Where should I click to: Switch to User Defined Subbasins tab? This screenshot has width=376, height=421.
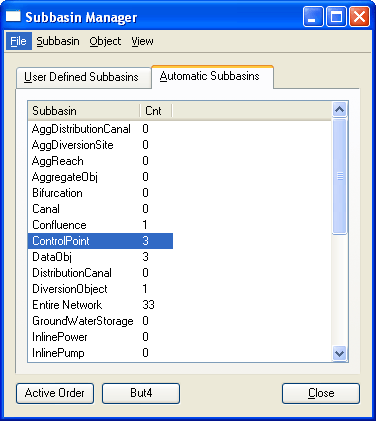(83, 78)
